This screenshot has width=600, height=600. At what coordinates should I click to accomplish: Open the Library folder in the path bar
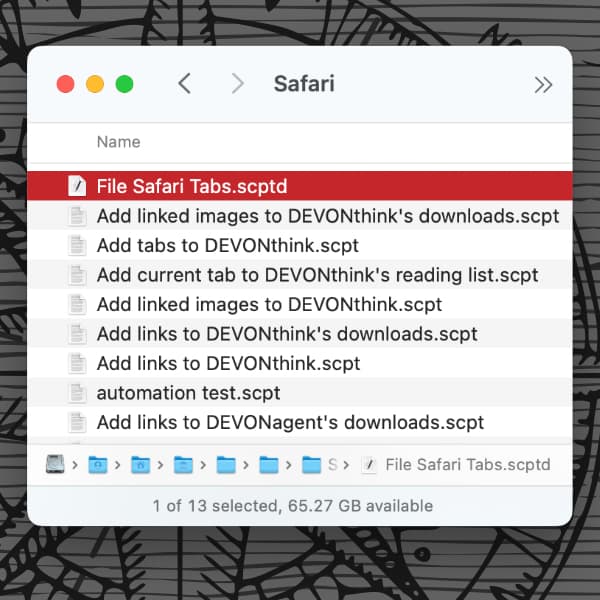point(183,465)
